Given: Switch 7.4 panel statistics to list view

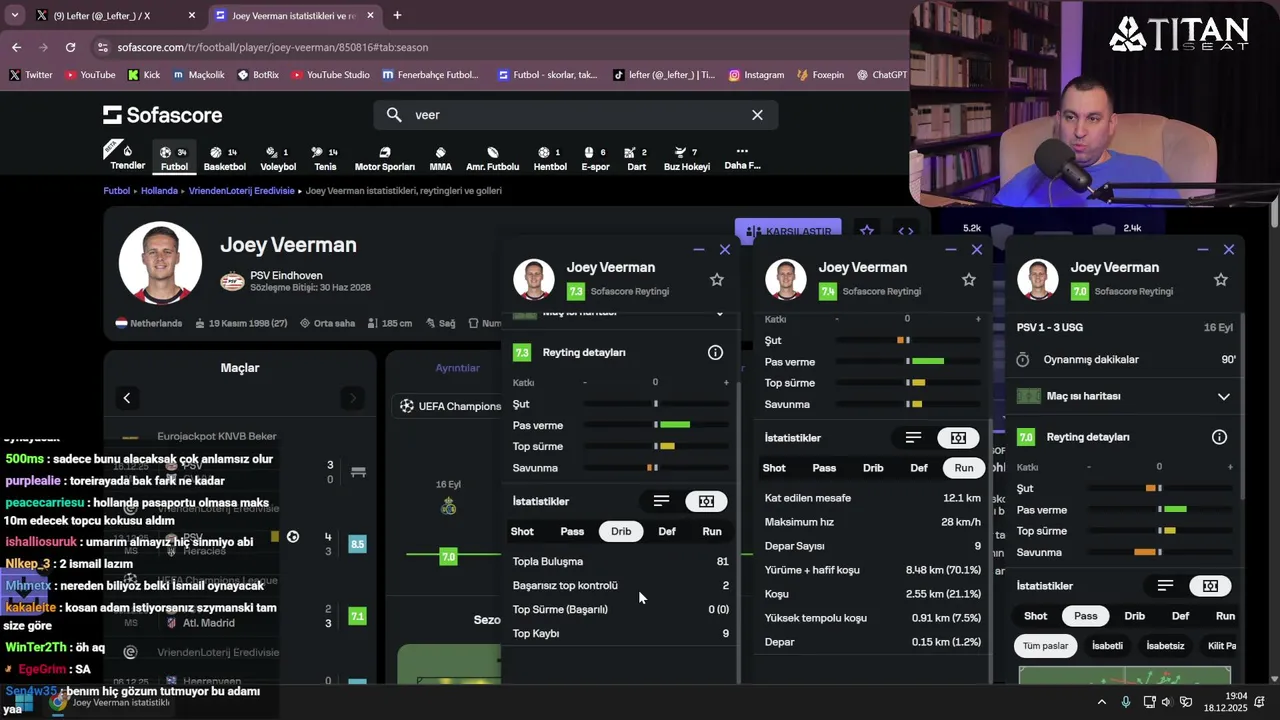Looking at the screenshot, I should point(913,438).
